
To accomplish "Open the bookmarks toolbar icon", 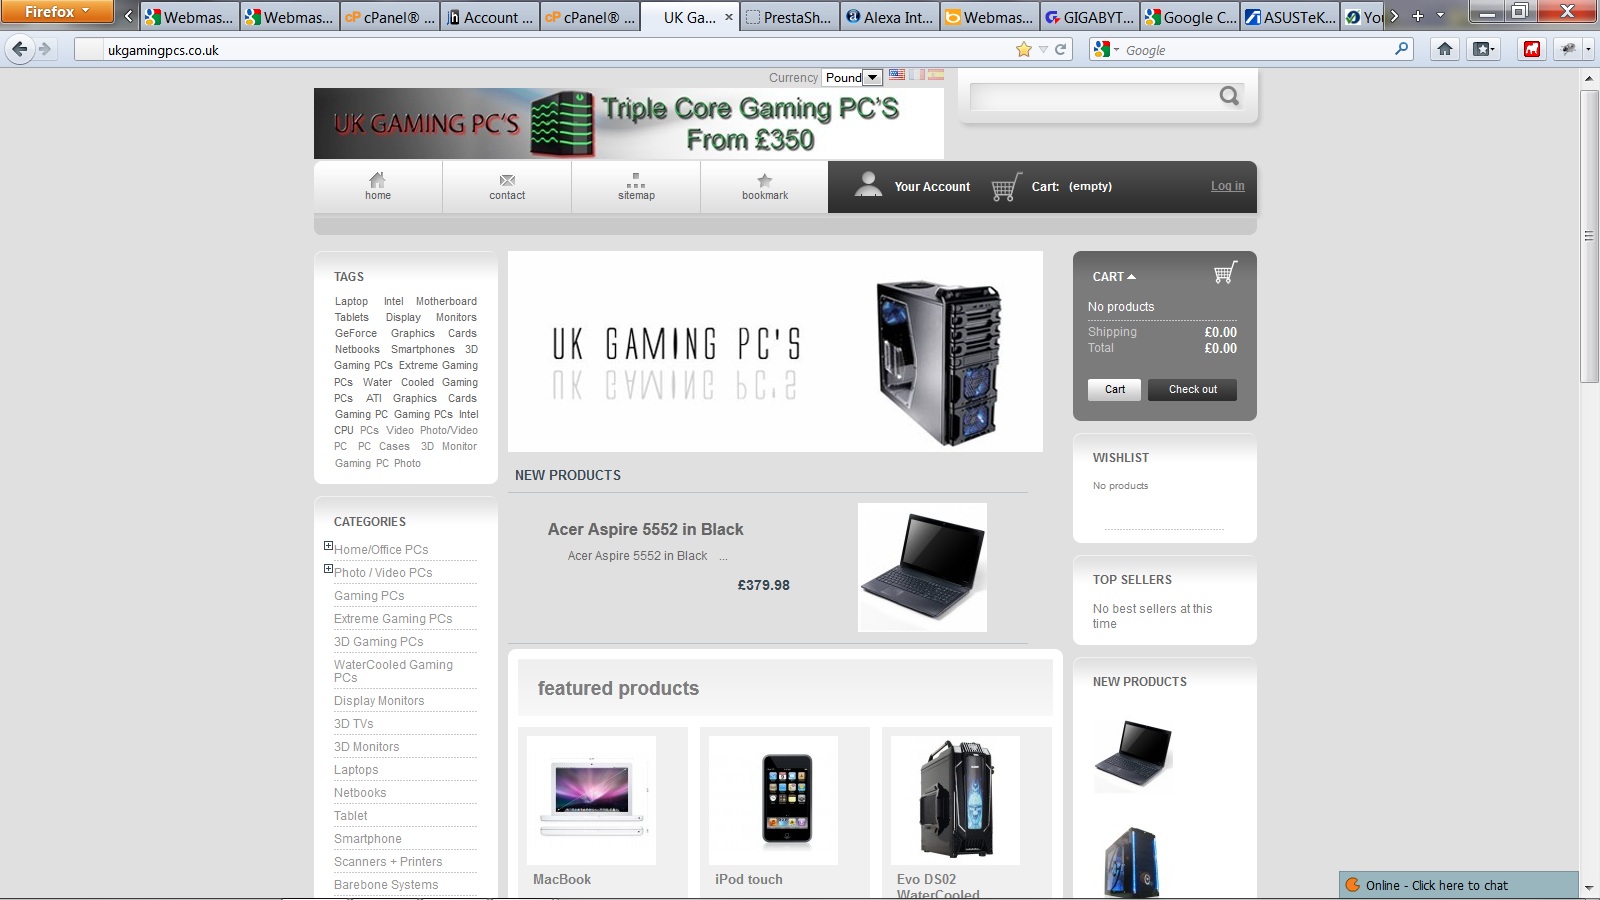I will 1483,49.
